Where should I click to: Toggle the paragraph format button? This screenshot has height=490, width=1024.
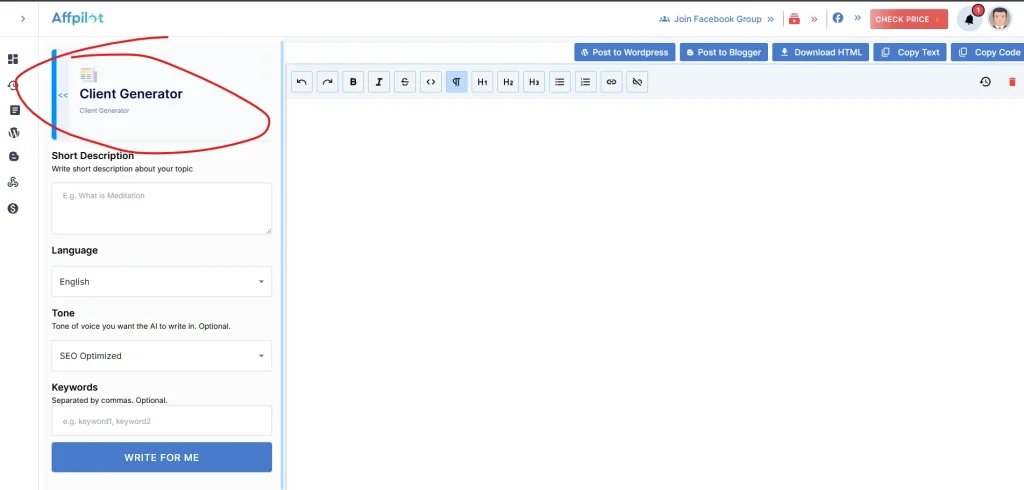click(x=456, y=82)
